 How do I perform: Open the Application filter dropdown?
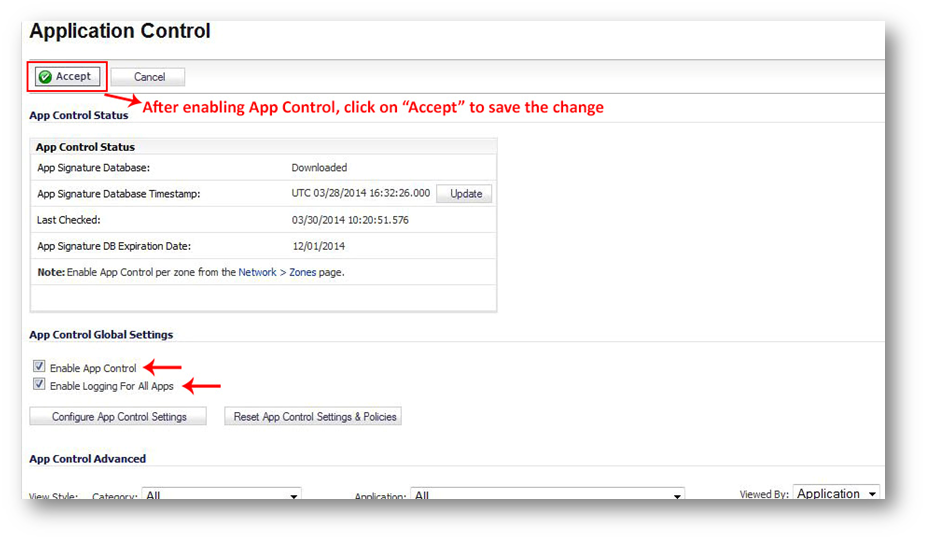point(548,495)
